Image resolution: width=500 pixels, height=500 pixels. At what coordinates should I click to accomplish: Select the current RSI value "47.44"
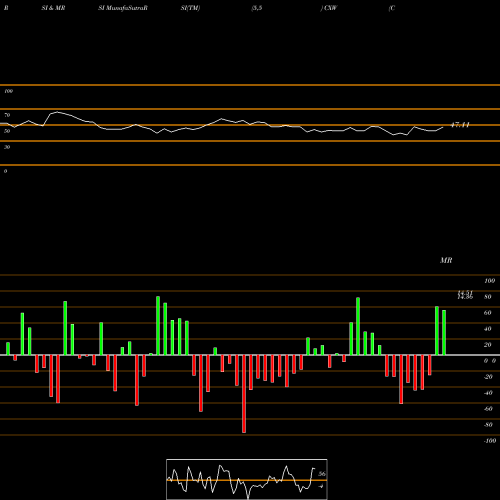tap(460, 125)
